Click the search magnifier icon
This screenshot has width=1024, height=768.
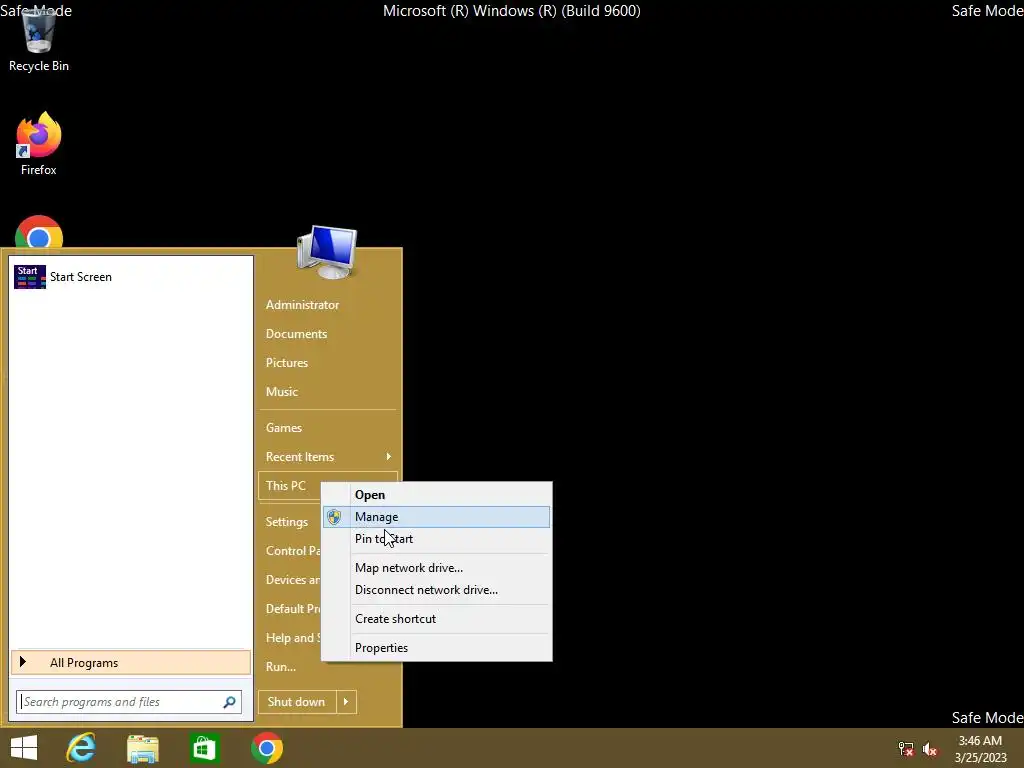tap(229, 702)
